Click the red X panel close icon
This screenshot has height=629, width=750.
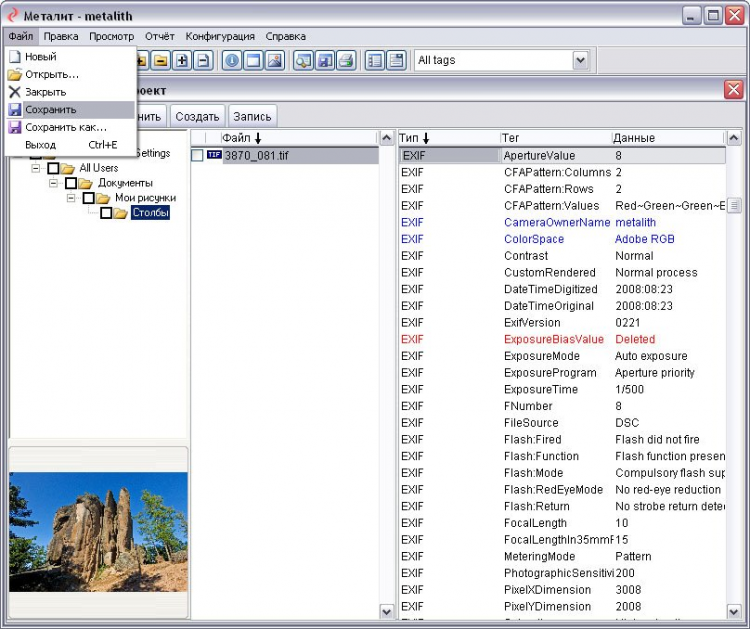tap(734, 90)
